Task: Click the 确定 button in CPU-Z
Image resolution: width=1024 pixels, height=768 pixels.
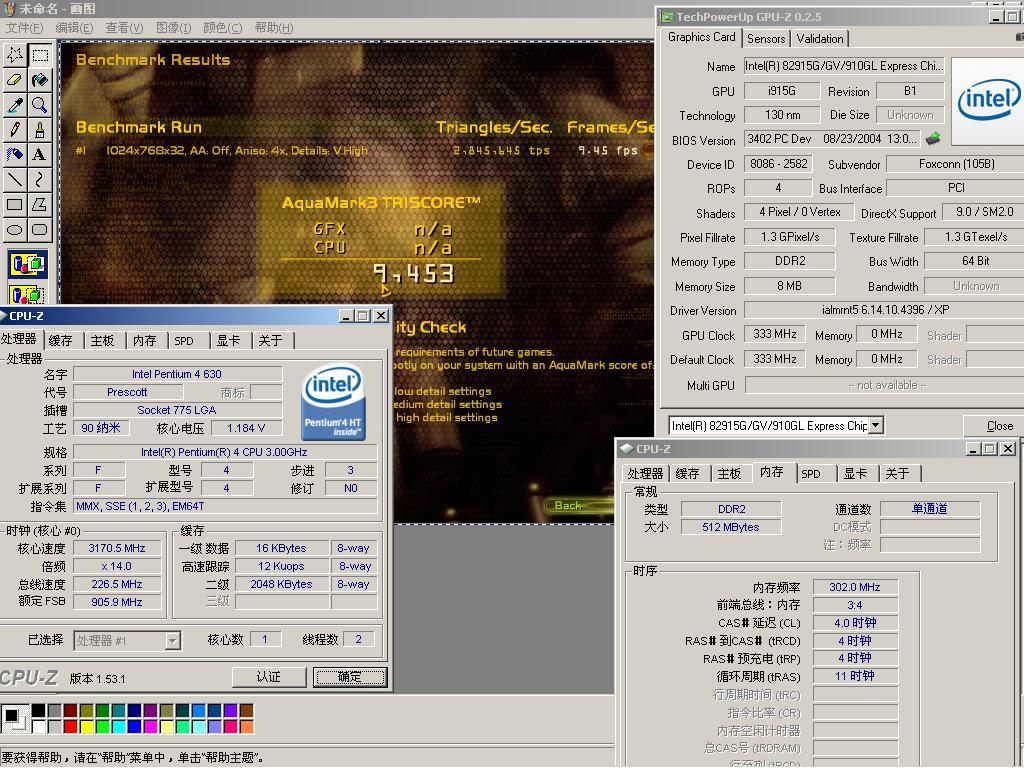Action: (349, 677)
